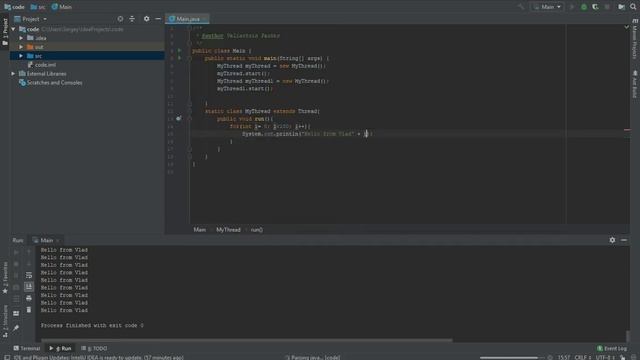Toggle soft-wrap in the Run console
This screenshot has width=640, height=360.
pos(29,276)
